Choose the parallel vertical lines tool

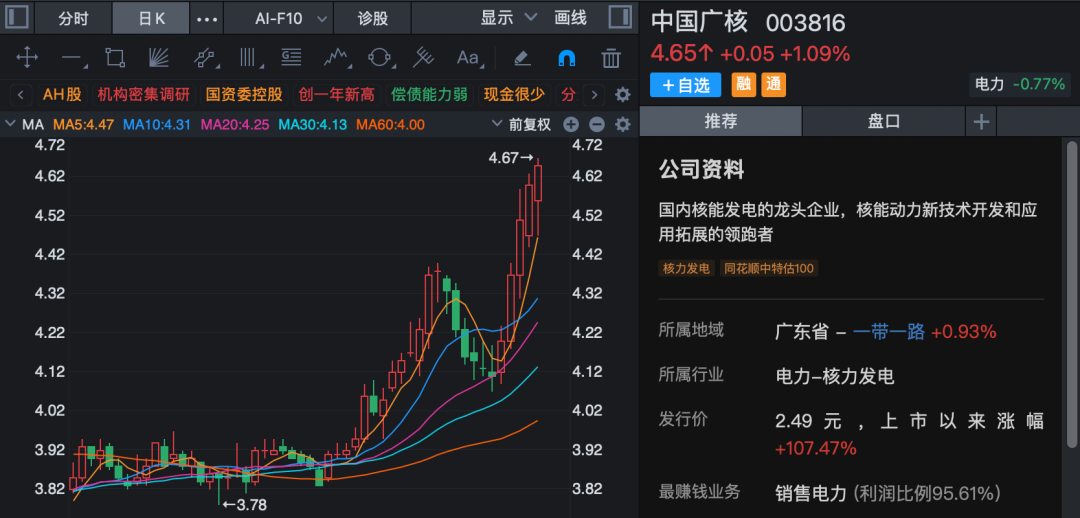[247, 58]
